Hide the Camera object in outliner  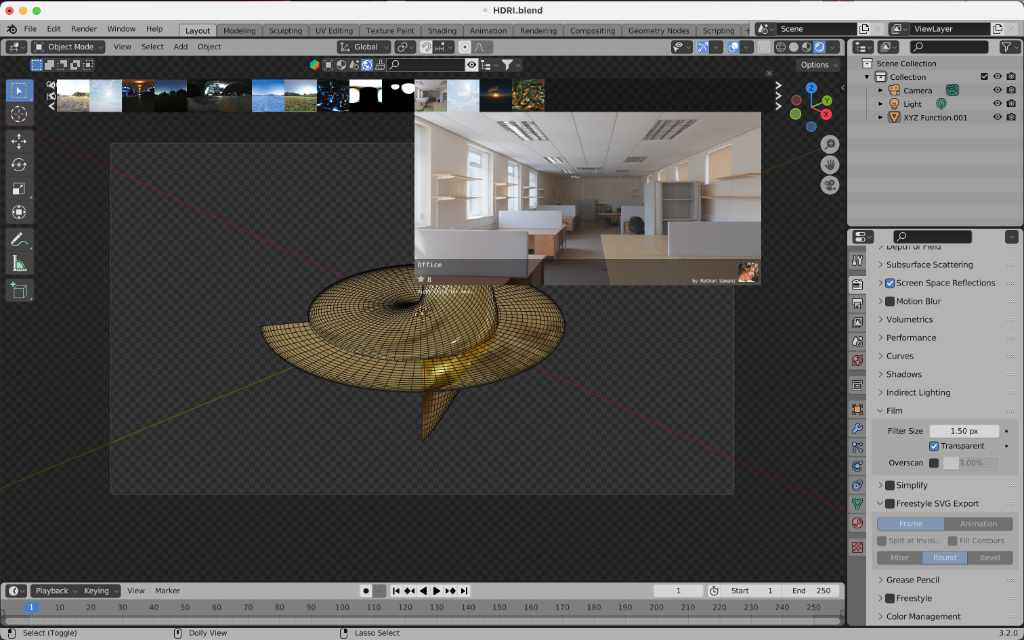tap(997, 90)
